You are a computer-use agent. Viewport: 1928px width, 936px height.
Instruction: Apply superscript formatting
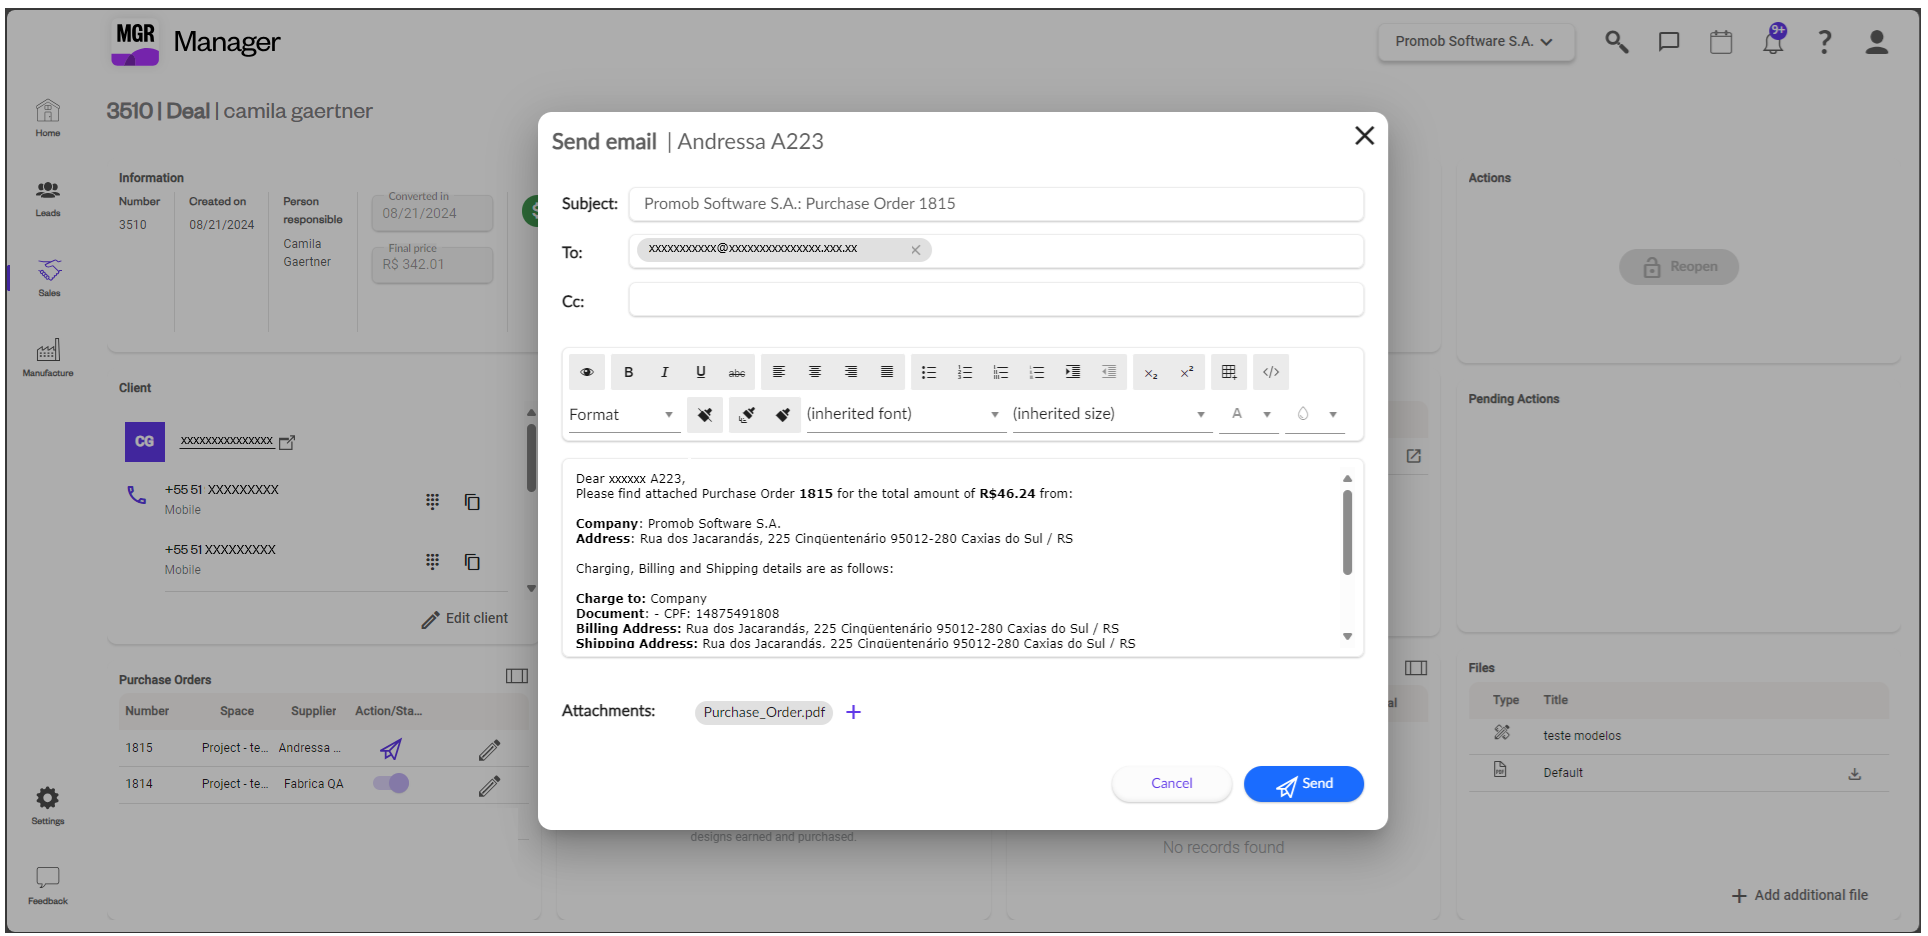[1187, 372]
